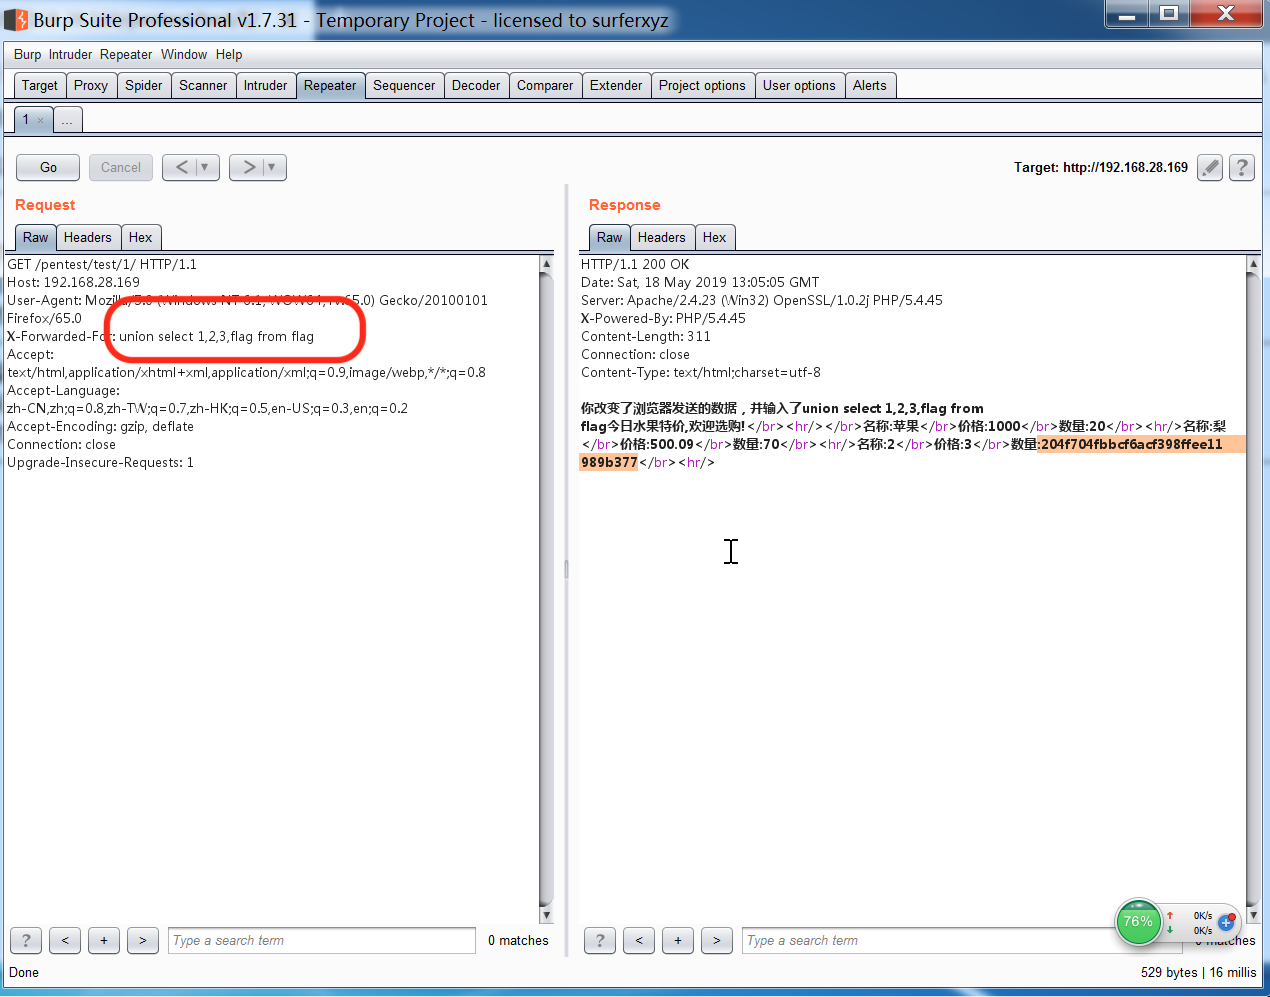Select the Response Raw tab

point(610,237)
